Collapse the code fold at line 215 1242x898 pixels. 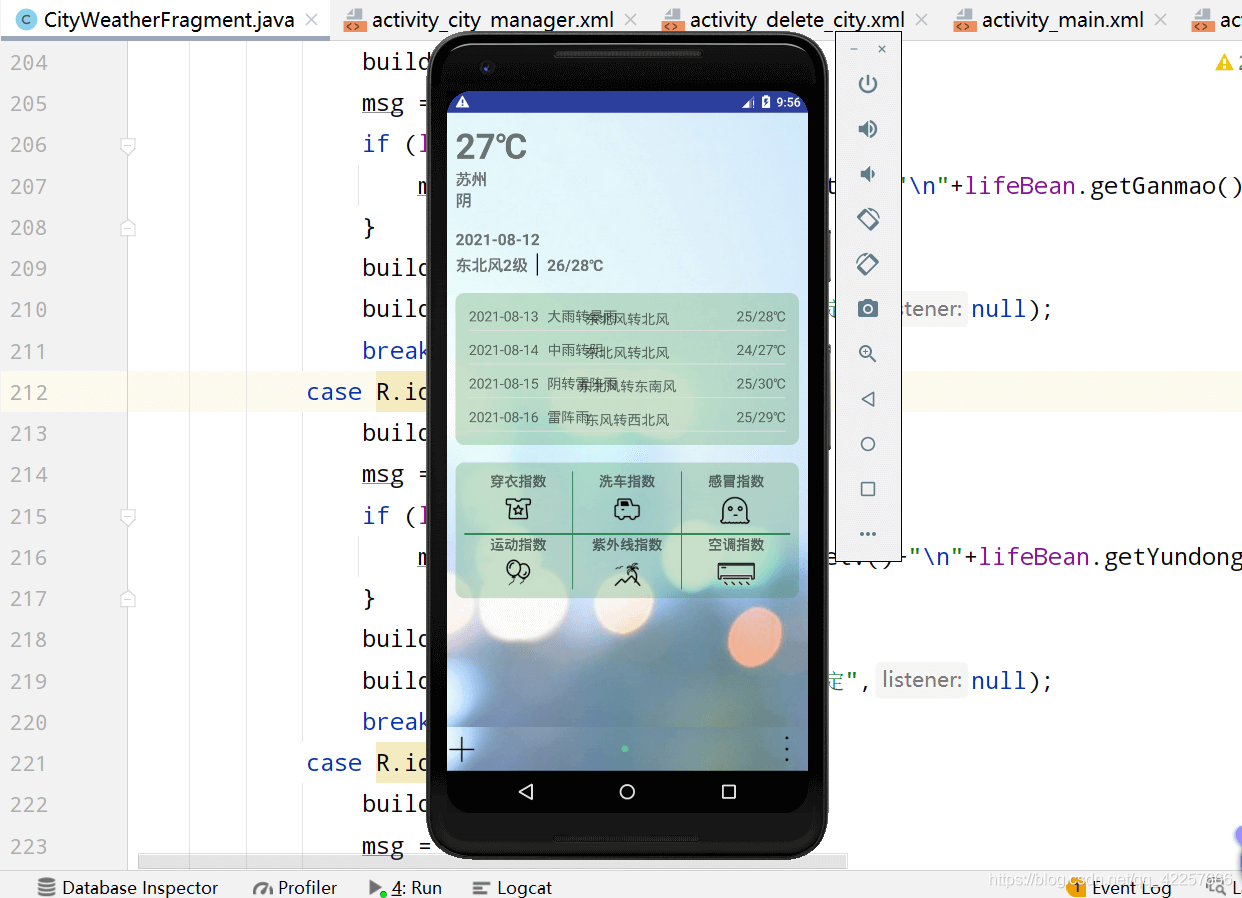click(127, 516)
